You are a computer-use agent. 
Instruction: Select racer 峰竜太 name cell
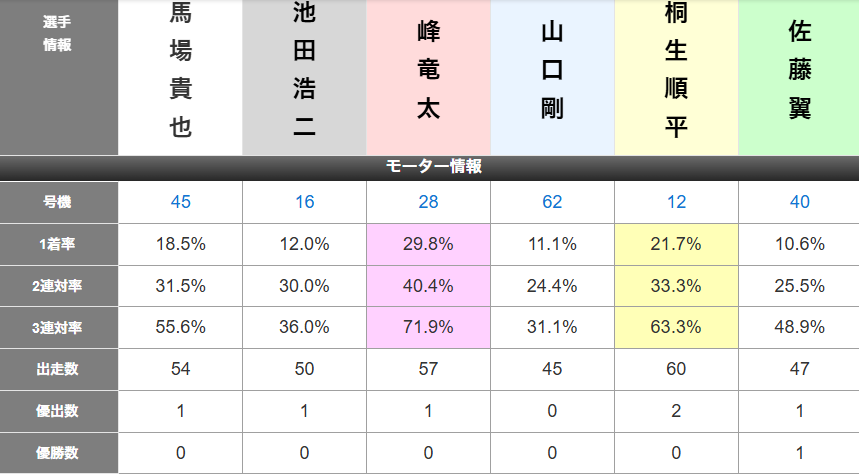point(428,77)
